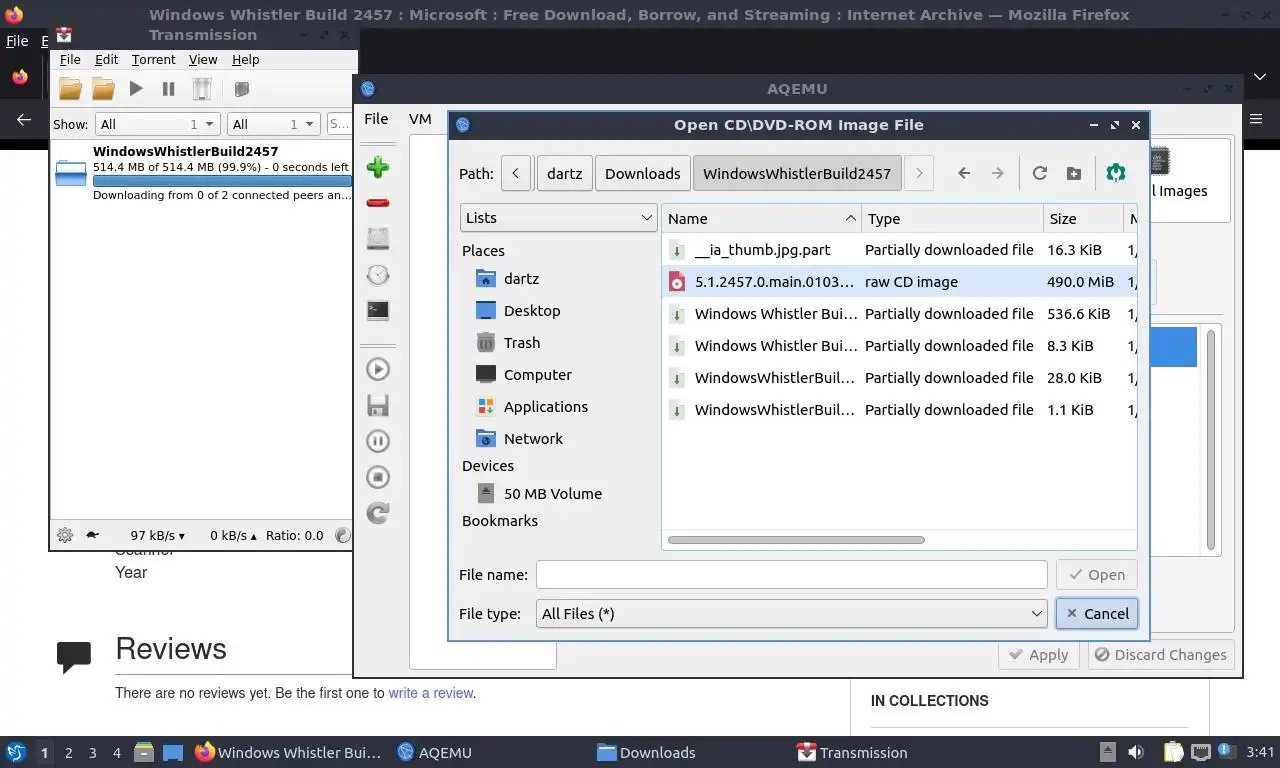Open Transmission's Edit menu
This screenshot has width=1280, height=768.
[x=106, y=60]
